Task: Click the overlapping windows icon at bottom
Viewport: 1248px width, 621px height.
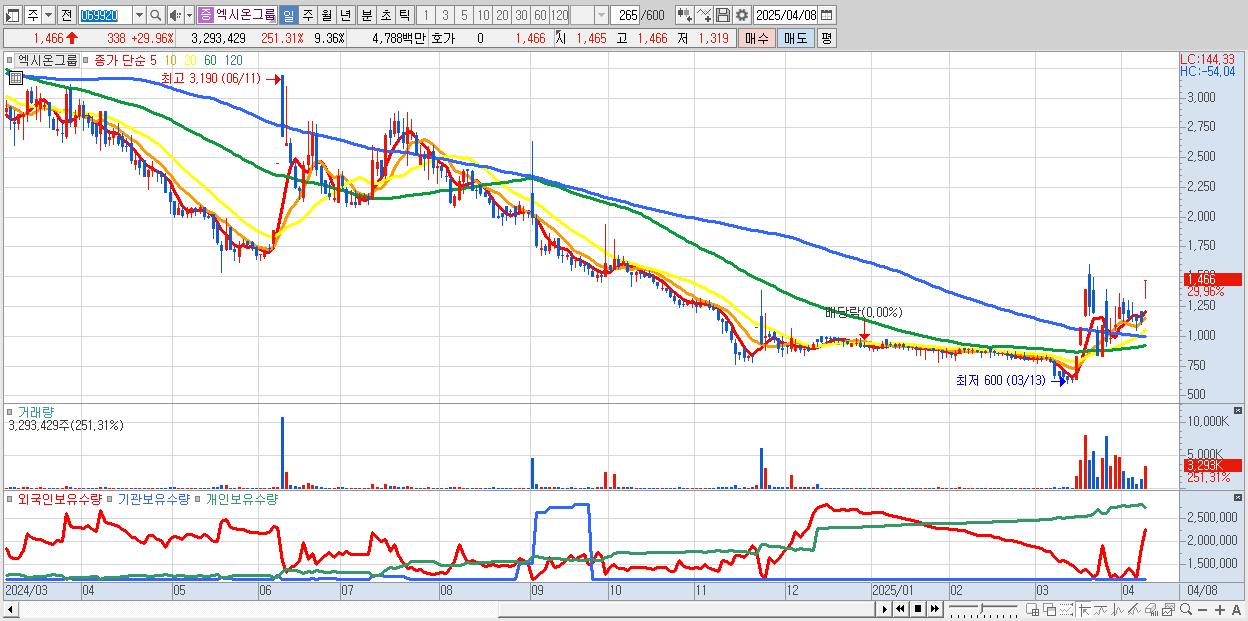Action: (1050, 609)
